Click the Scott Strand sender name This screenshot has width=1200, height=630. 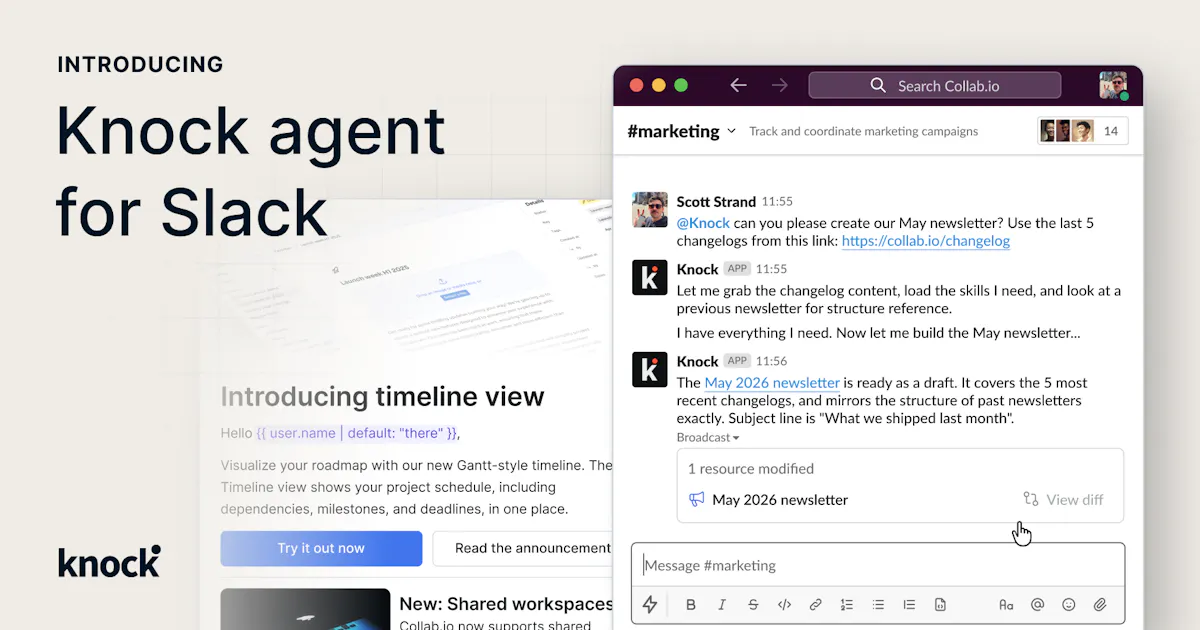pos(716,201)
